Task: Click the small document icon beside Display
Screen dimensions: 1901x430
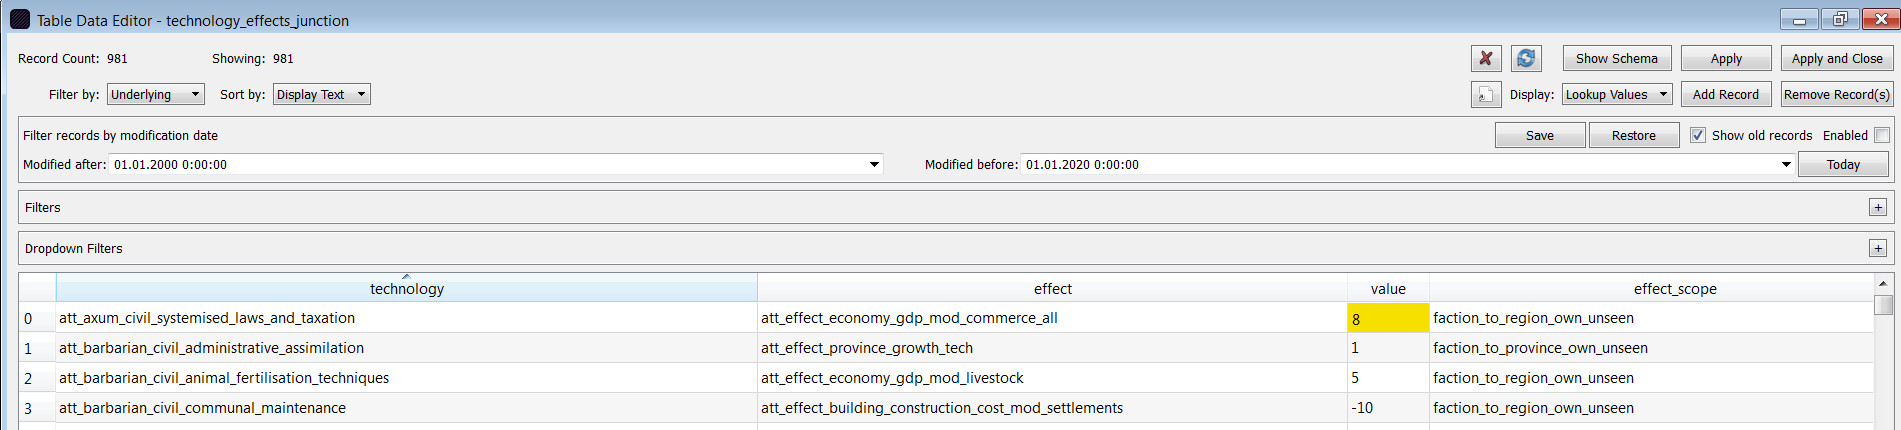Action: tap(1486, 95)
